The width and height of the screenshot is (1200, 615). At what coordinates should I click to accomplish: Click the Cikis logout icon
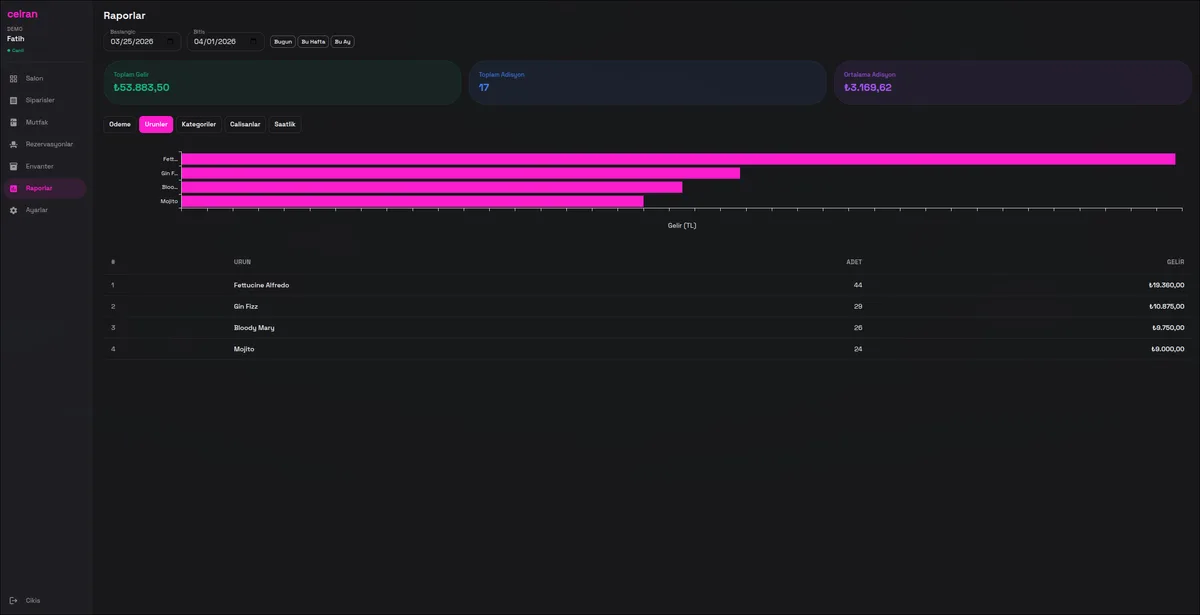click(x=13, y=600)
